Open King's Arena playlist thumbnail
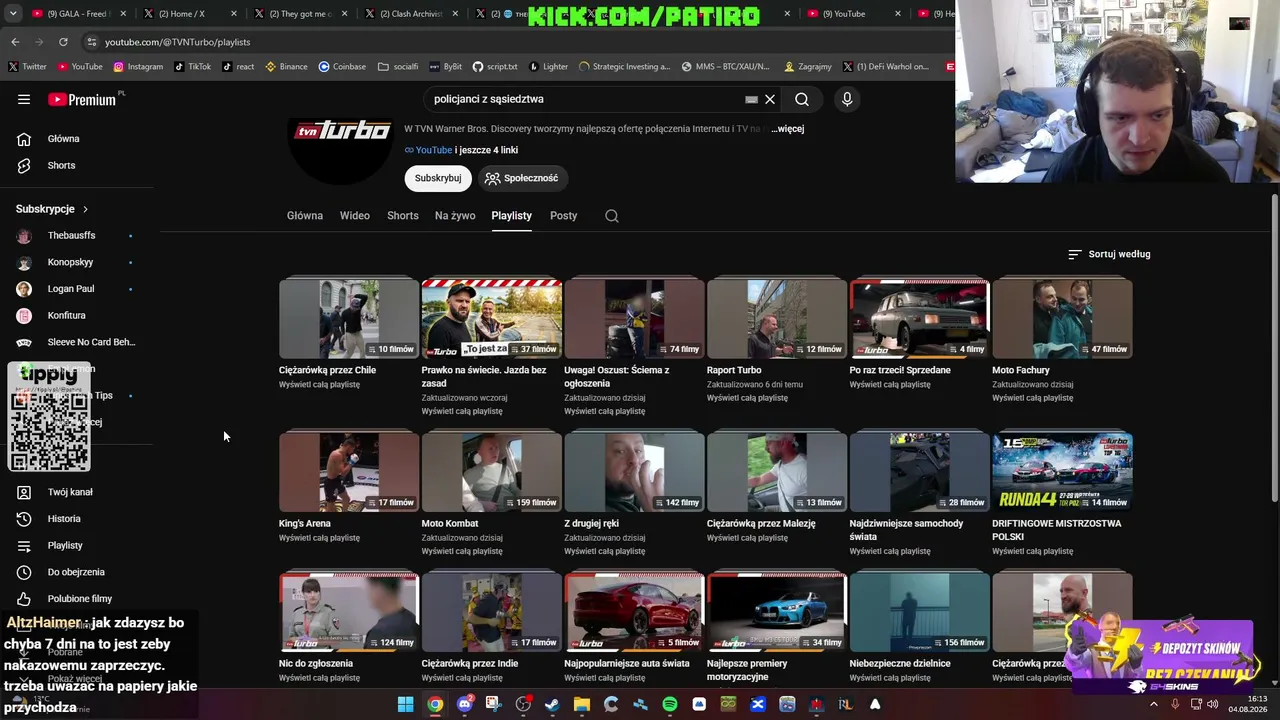 [x=349, y=472]
